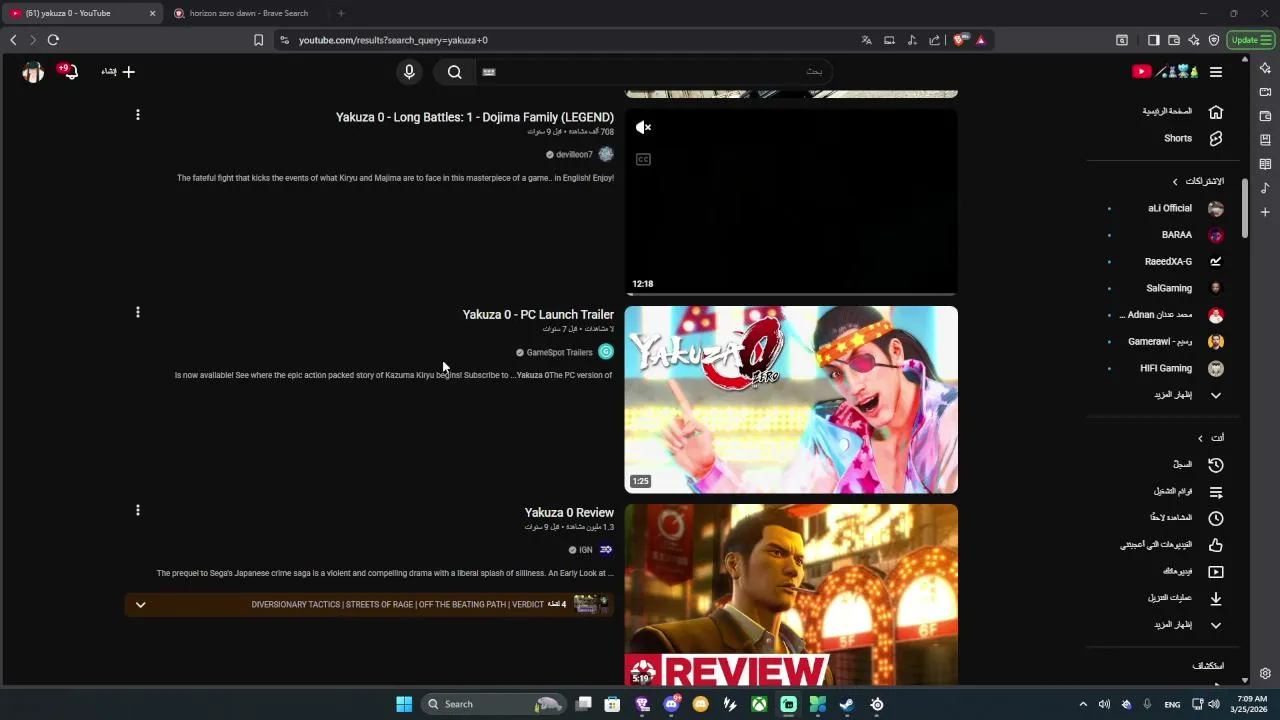
Task: Unmute the Dojima Family preview video
Action: pyautogui.click(x=643, y=127)
